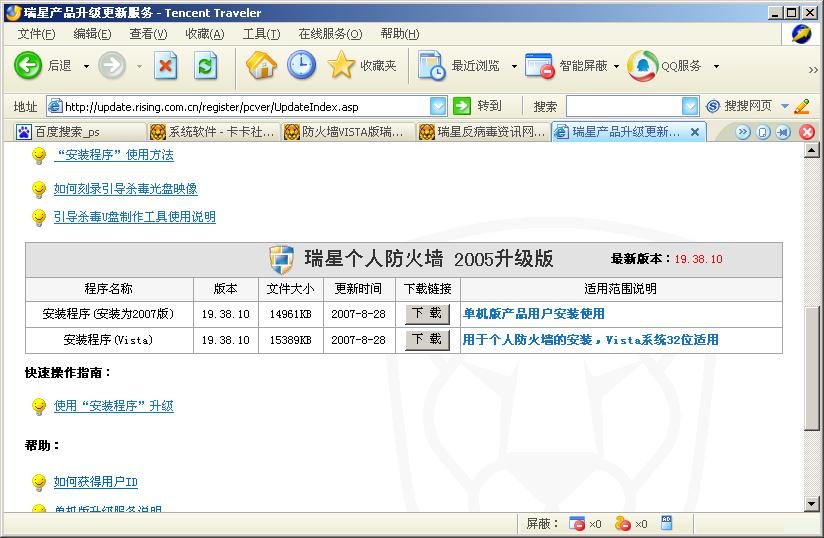
Task: Open the 收藏(A) menu
Action: click(205, 34)
